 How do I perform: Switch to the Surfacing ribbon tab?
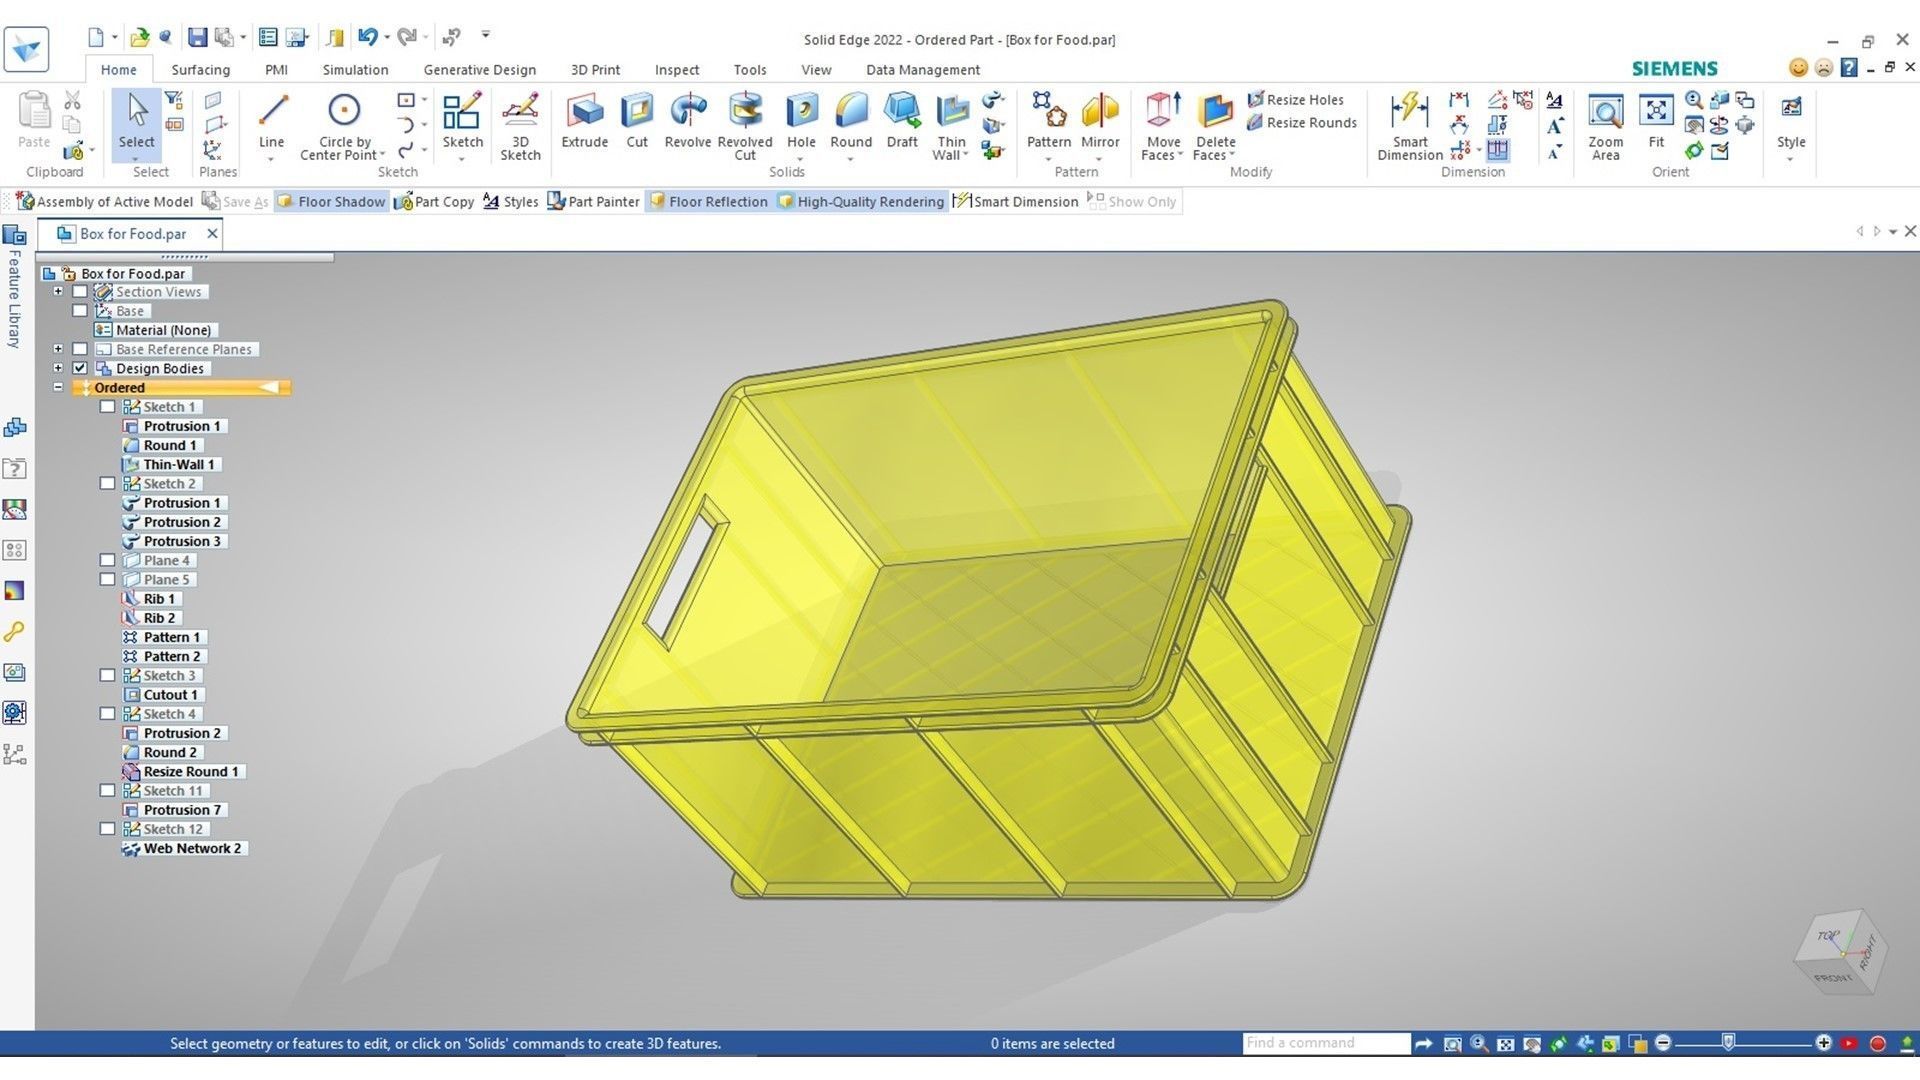200,70
